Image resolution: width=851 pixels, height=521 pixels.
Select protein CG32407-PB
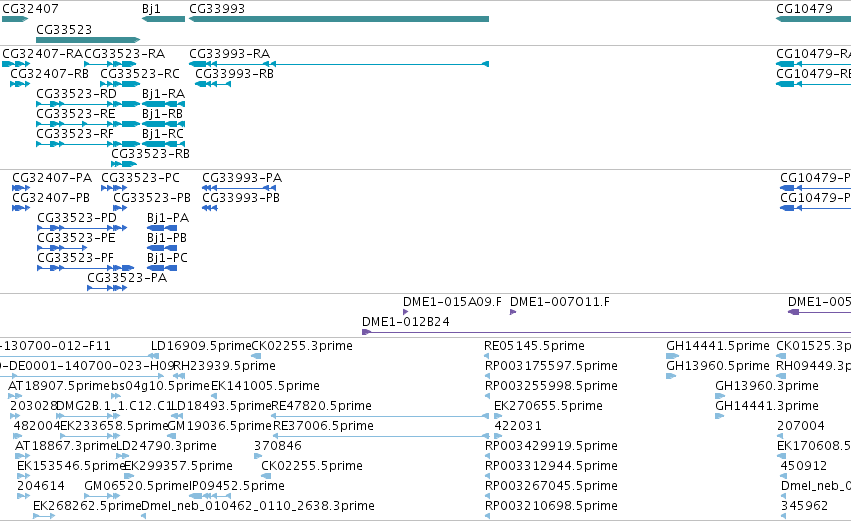[x=21, y=208]
